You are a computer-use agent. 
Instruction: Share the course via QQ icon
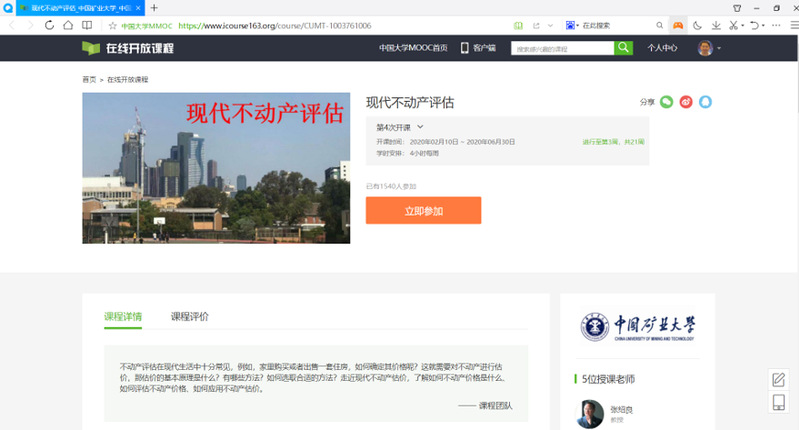tap(706, 102)
